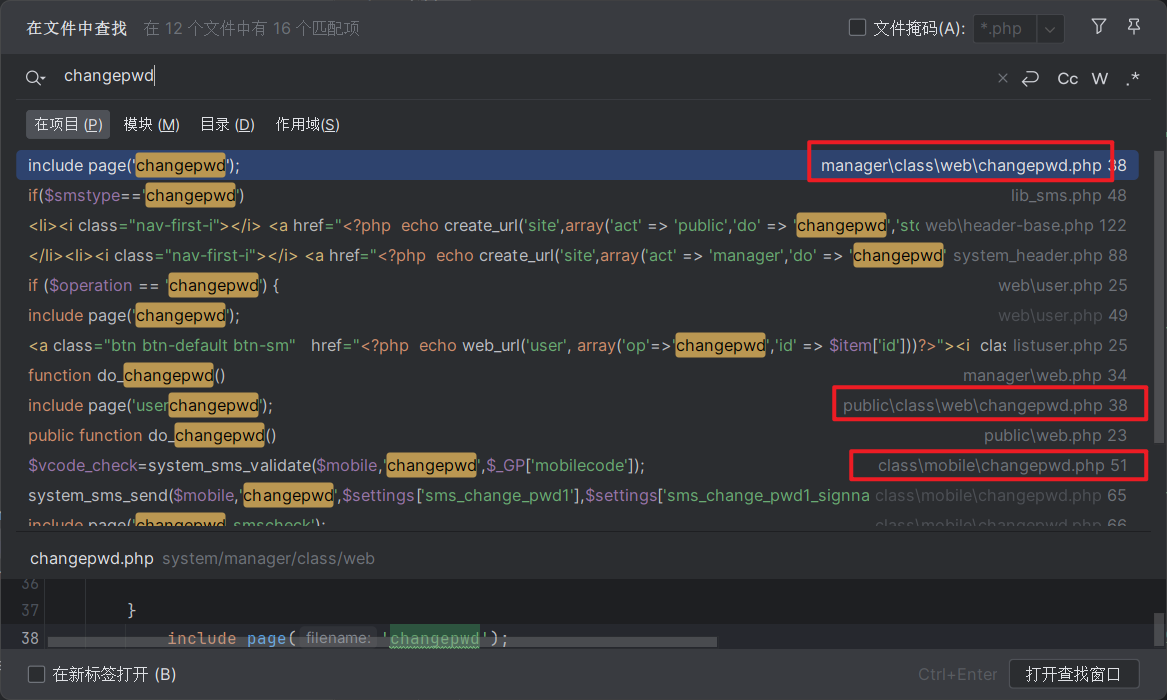
Task: Select result manager\class\web\changepwd.php 38
Action: pyautogui.click(x=578, y=165)
